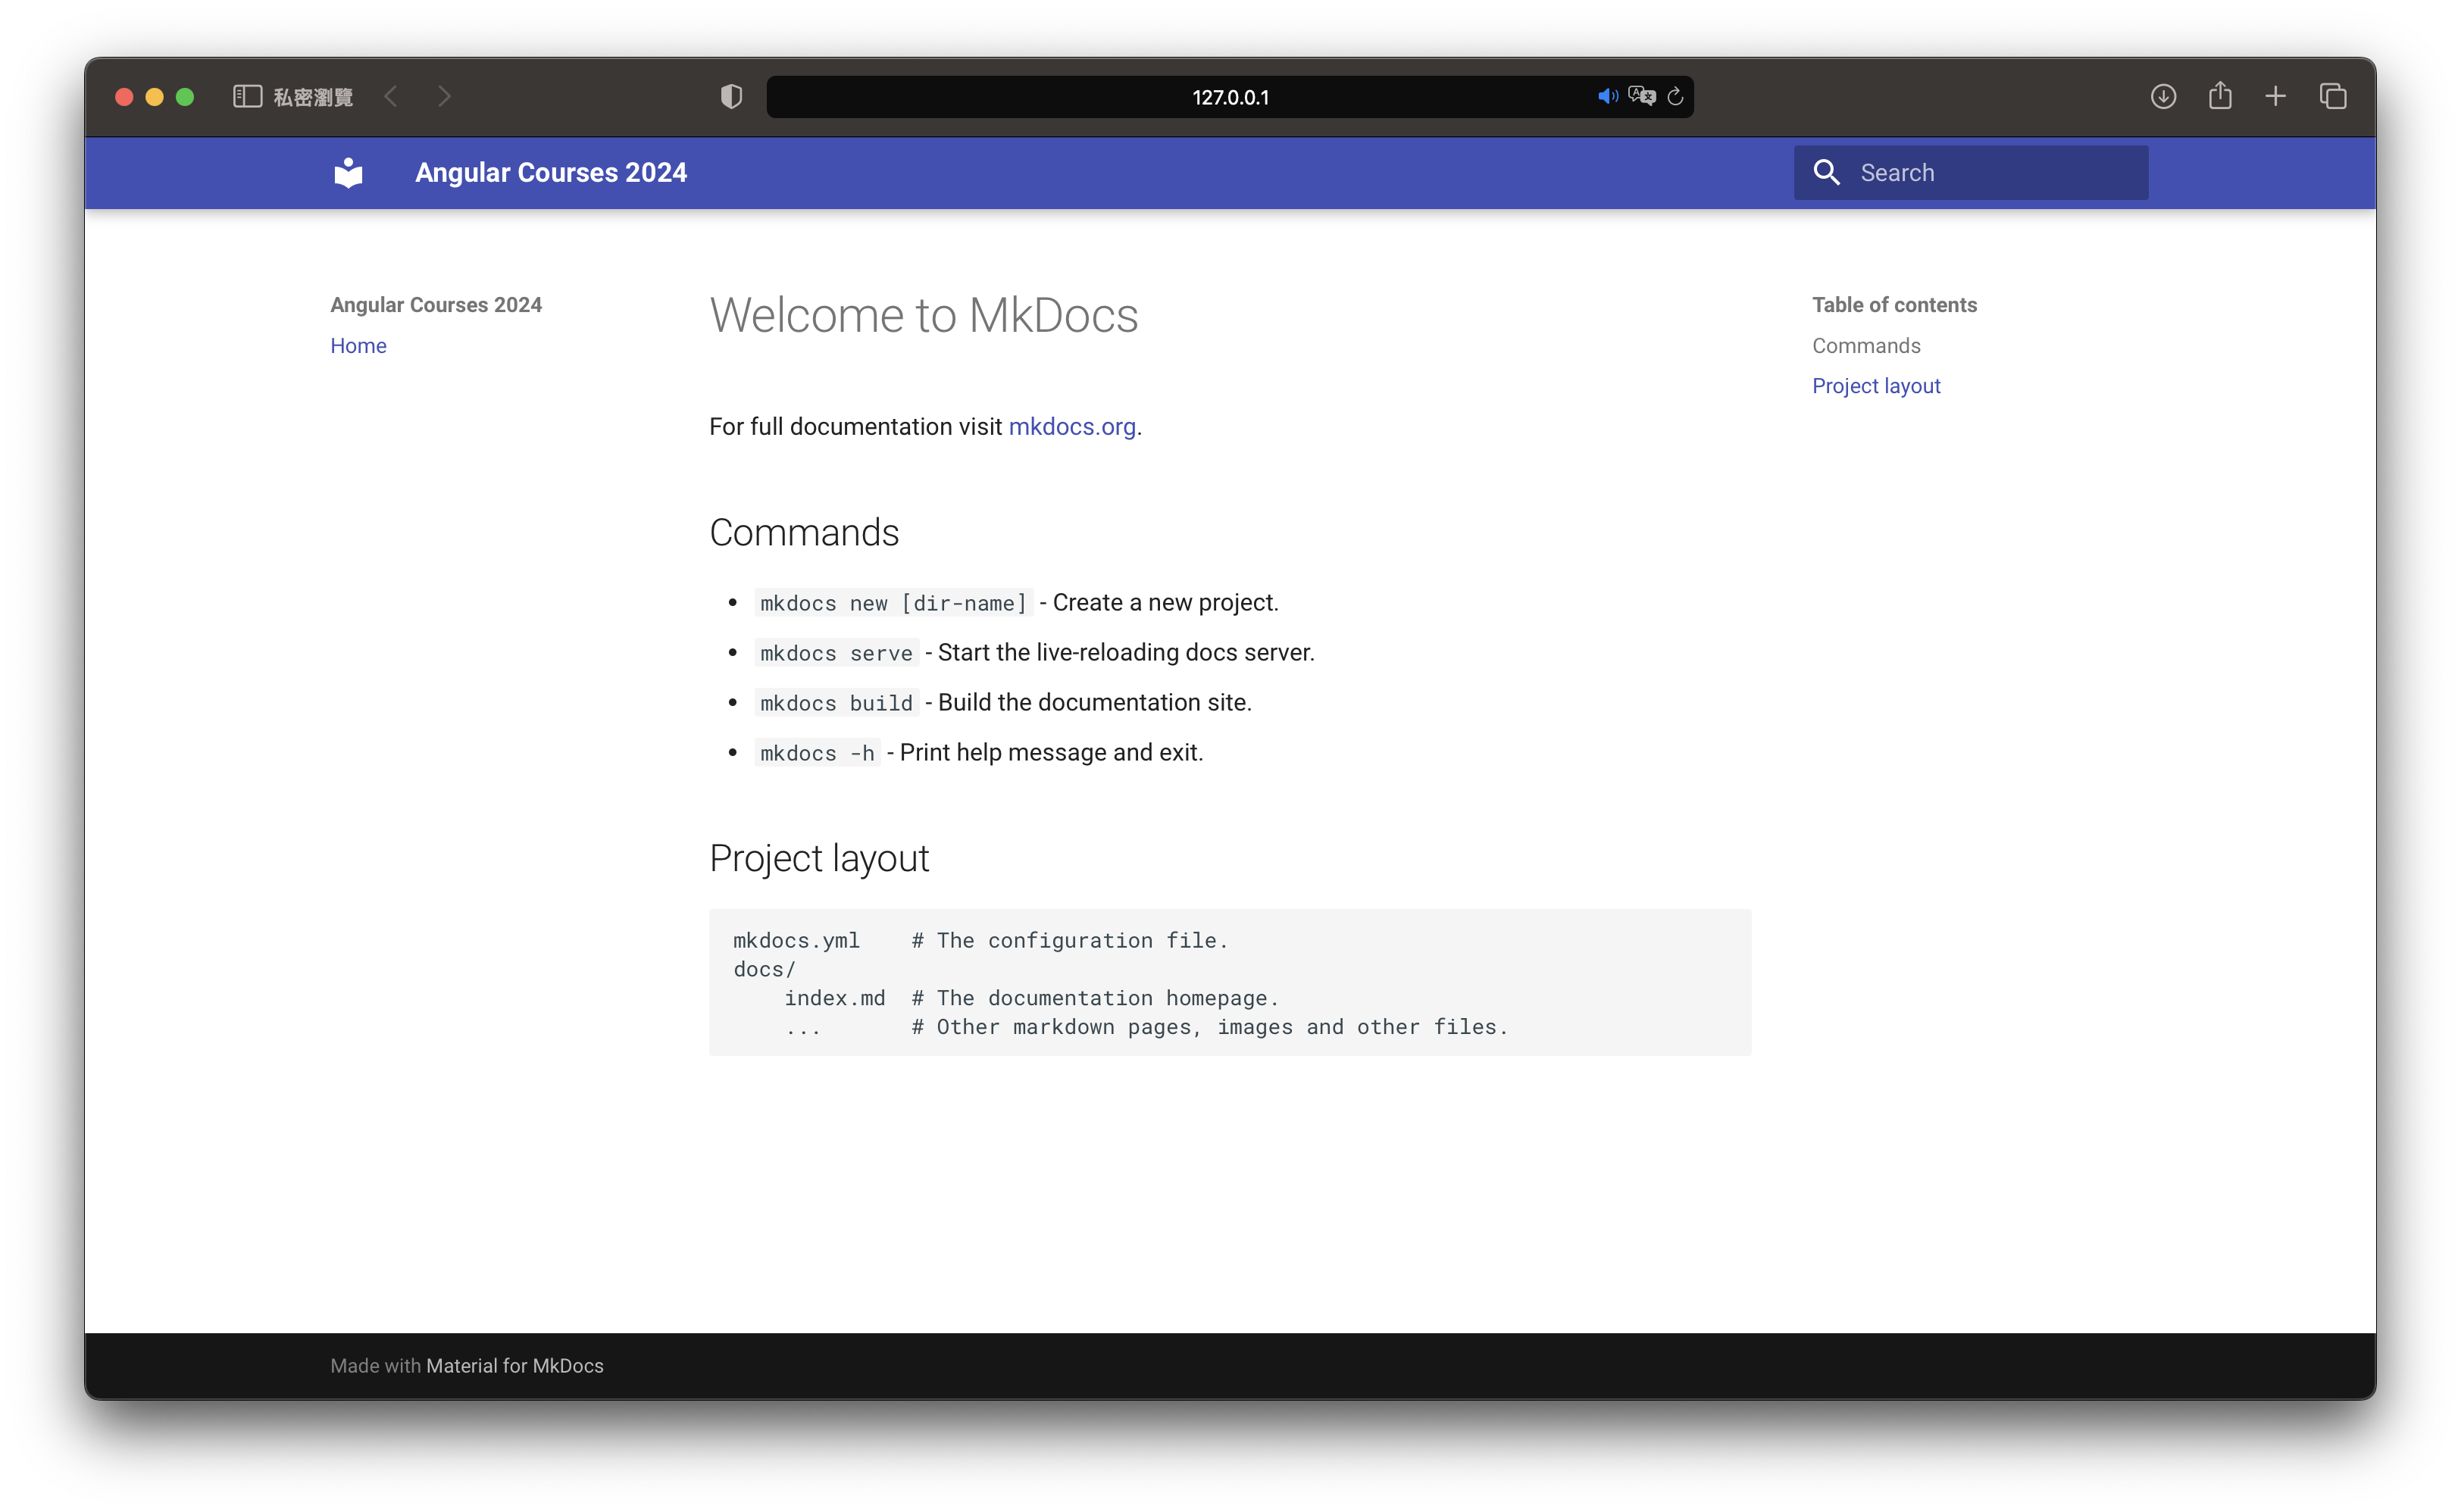Show the tab overview icon
This screenshot has height=1512, width=2461.
pyautogui.click(x=2333, y=97)
